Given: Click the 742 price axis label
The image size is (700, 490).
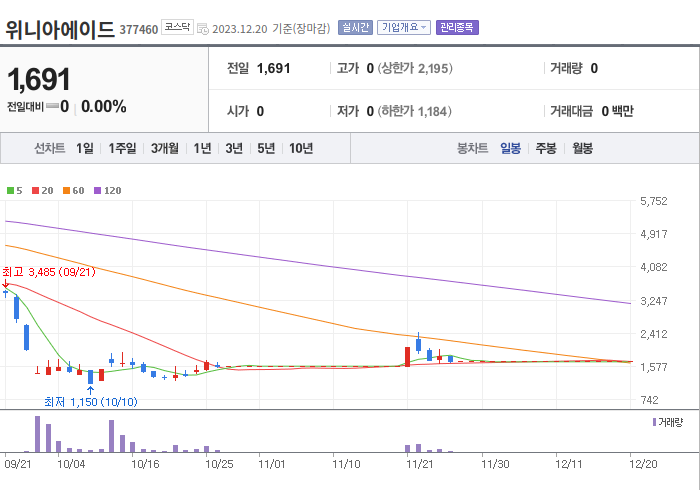Looking at the screenshot, I should coord(649,400).
